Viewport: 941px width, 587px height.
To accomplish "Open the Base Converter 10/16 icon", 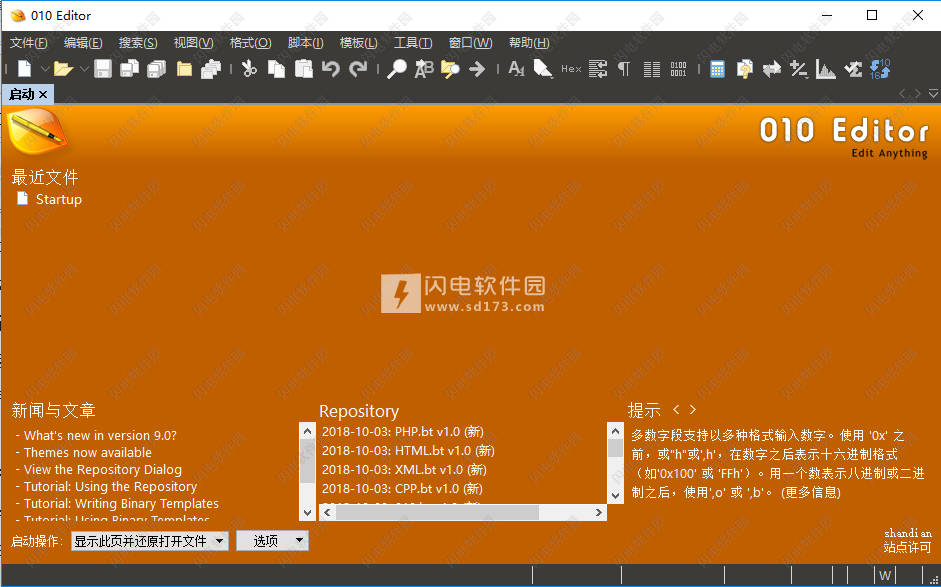I will 880,69.
